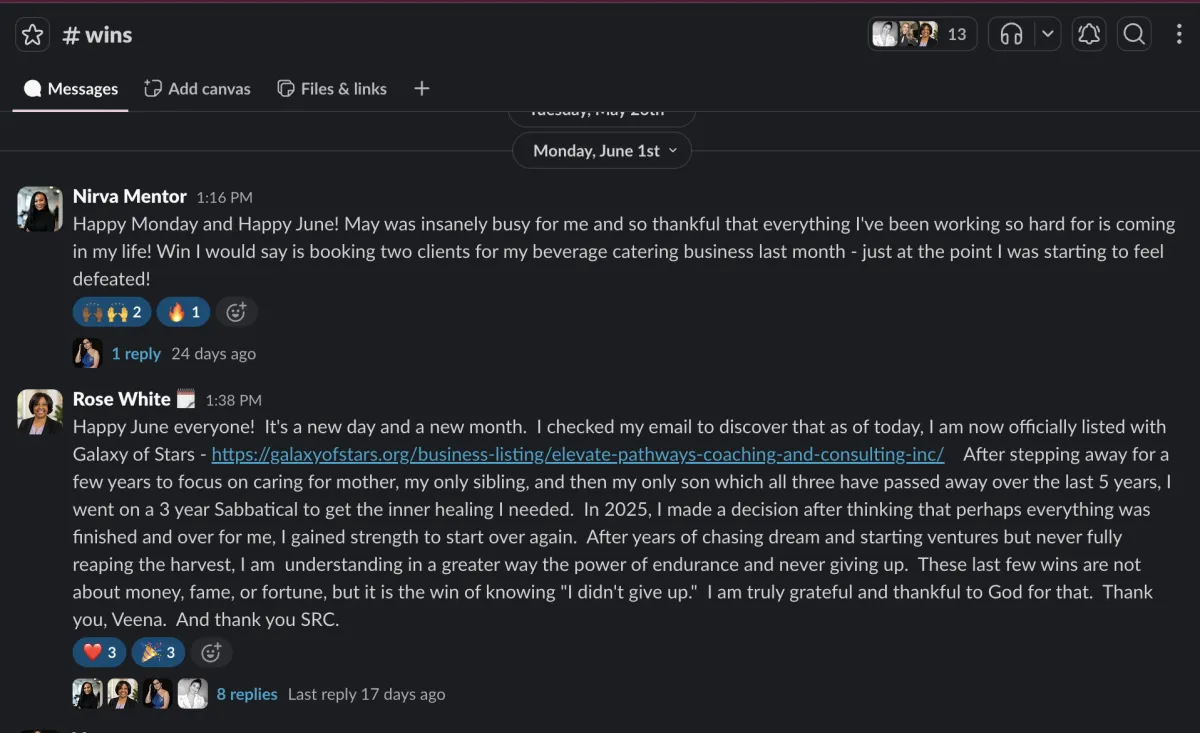The width and height of the screenshot is (1200, 733).
Task: Add reaction to Nirva Mentor's message
Action: (236, 313)
